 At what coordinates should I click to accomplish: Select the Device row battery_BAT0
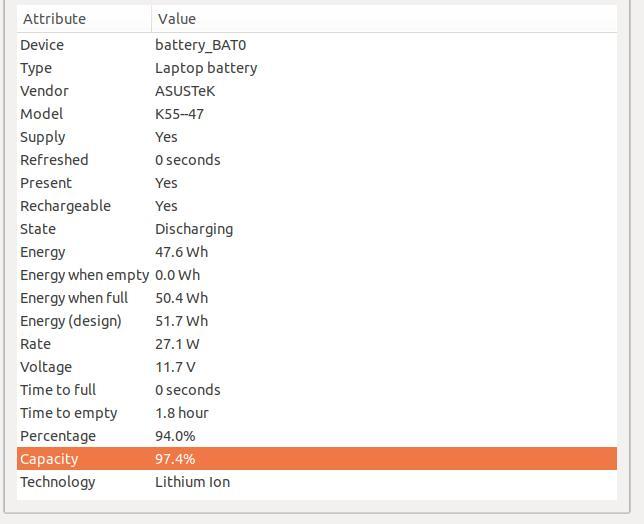tap(317, 45)
